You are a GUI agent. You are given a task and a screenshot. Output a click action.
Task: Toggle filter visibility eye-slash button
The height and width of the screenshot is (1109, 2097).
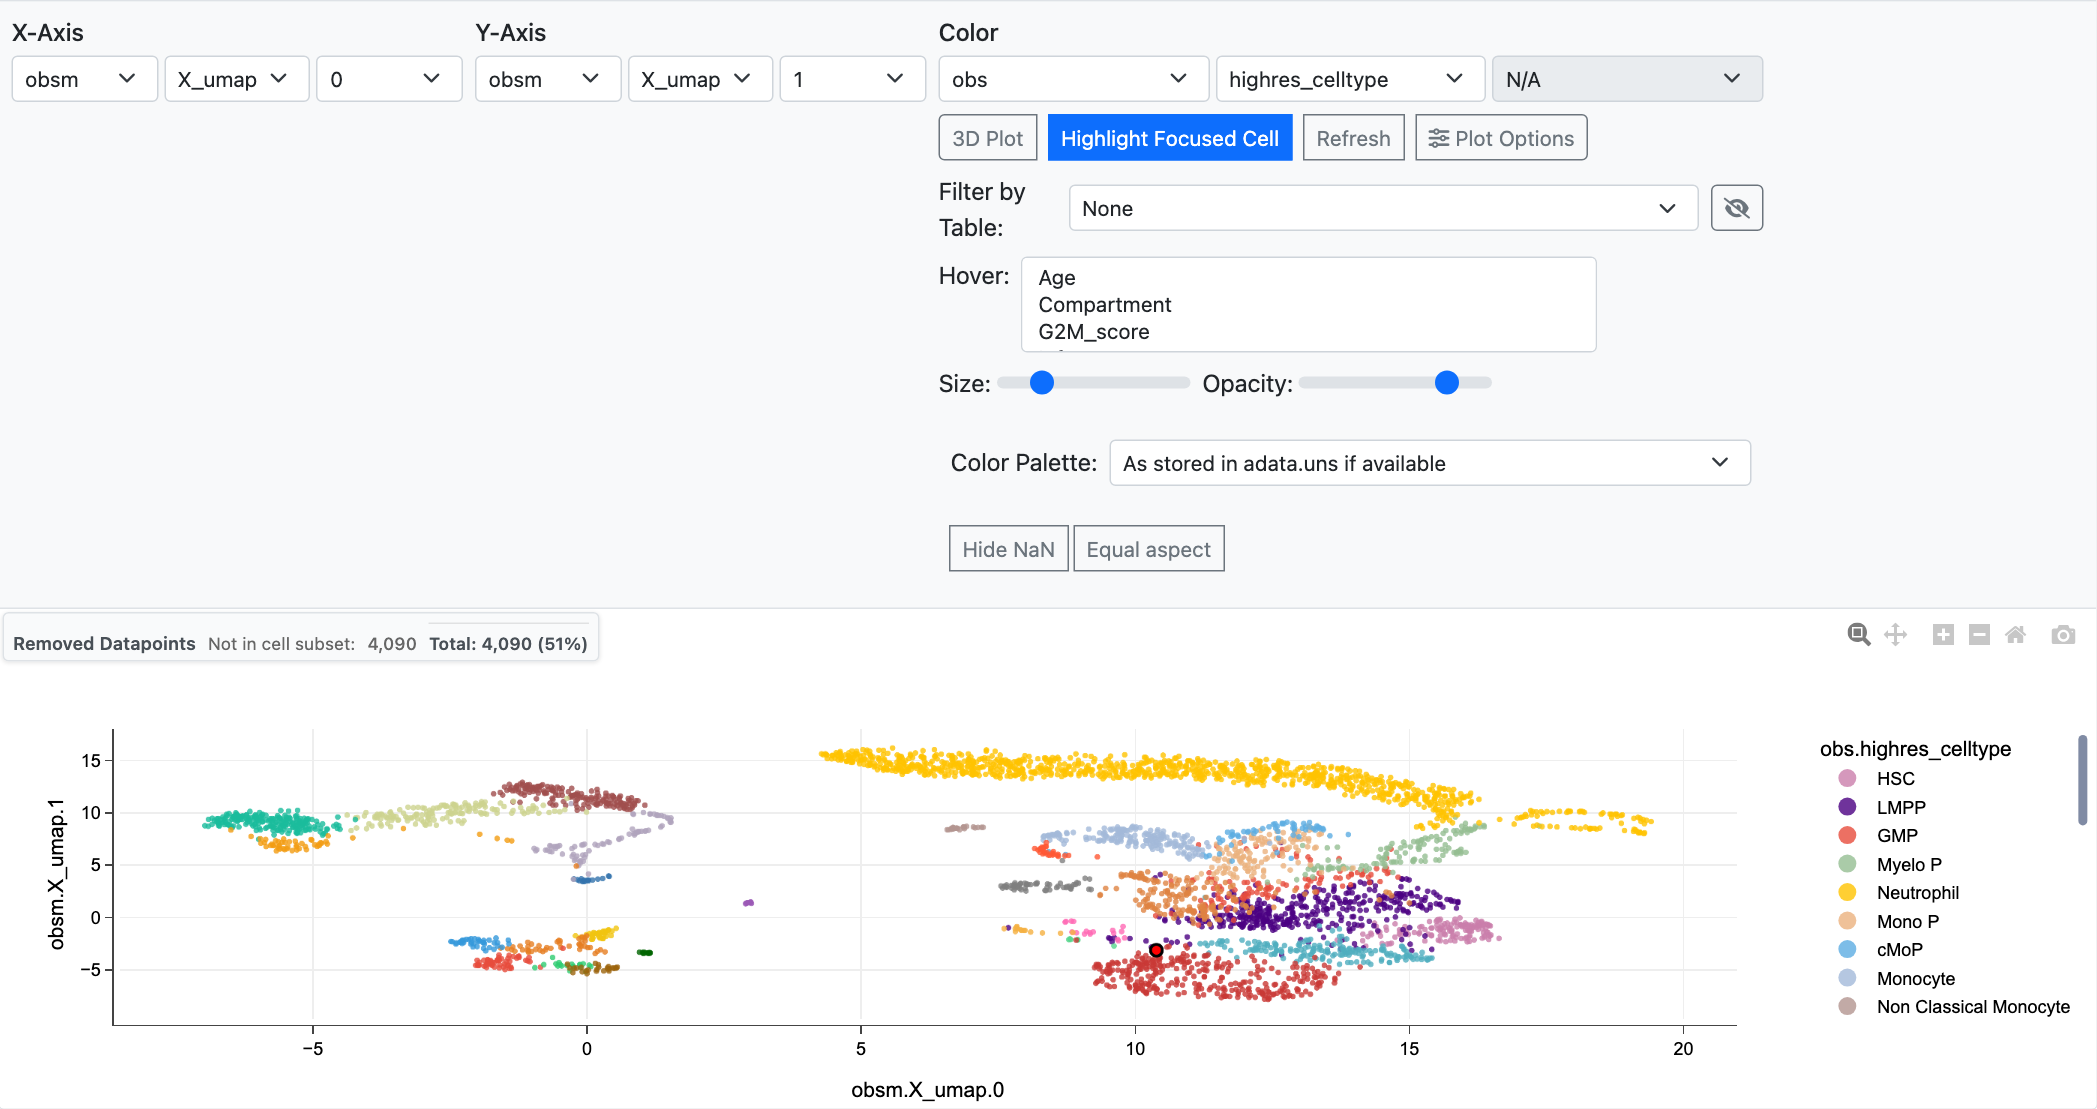[1737, 208]
